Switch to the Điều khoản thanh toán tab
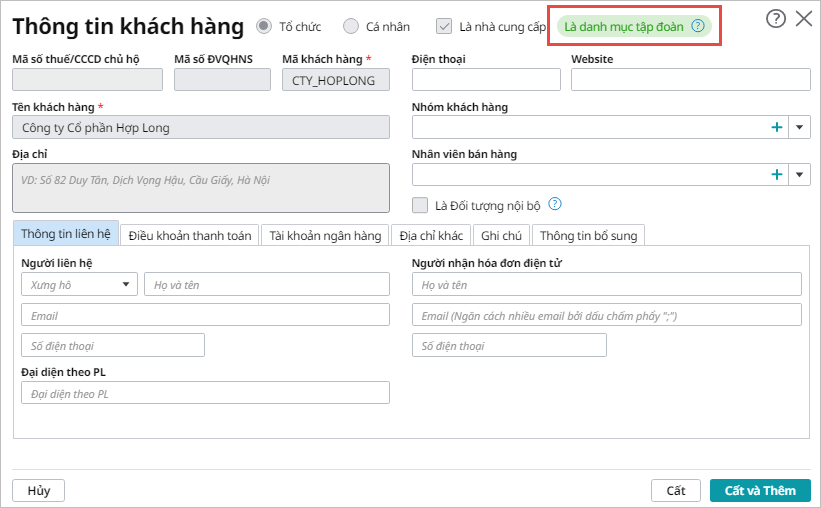Viewport: 821px width, 508px height. tap(190, 235)
